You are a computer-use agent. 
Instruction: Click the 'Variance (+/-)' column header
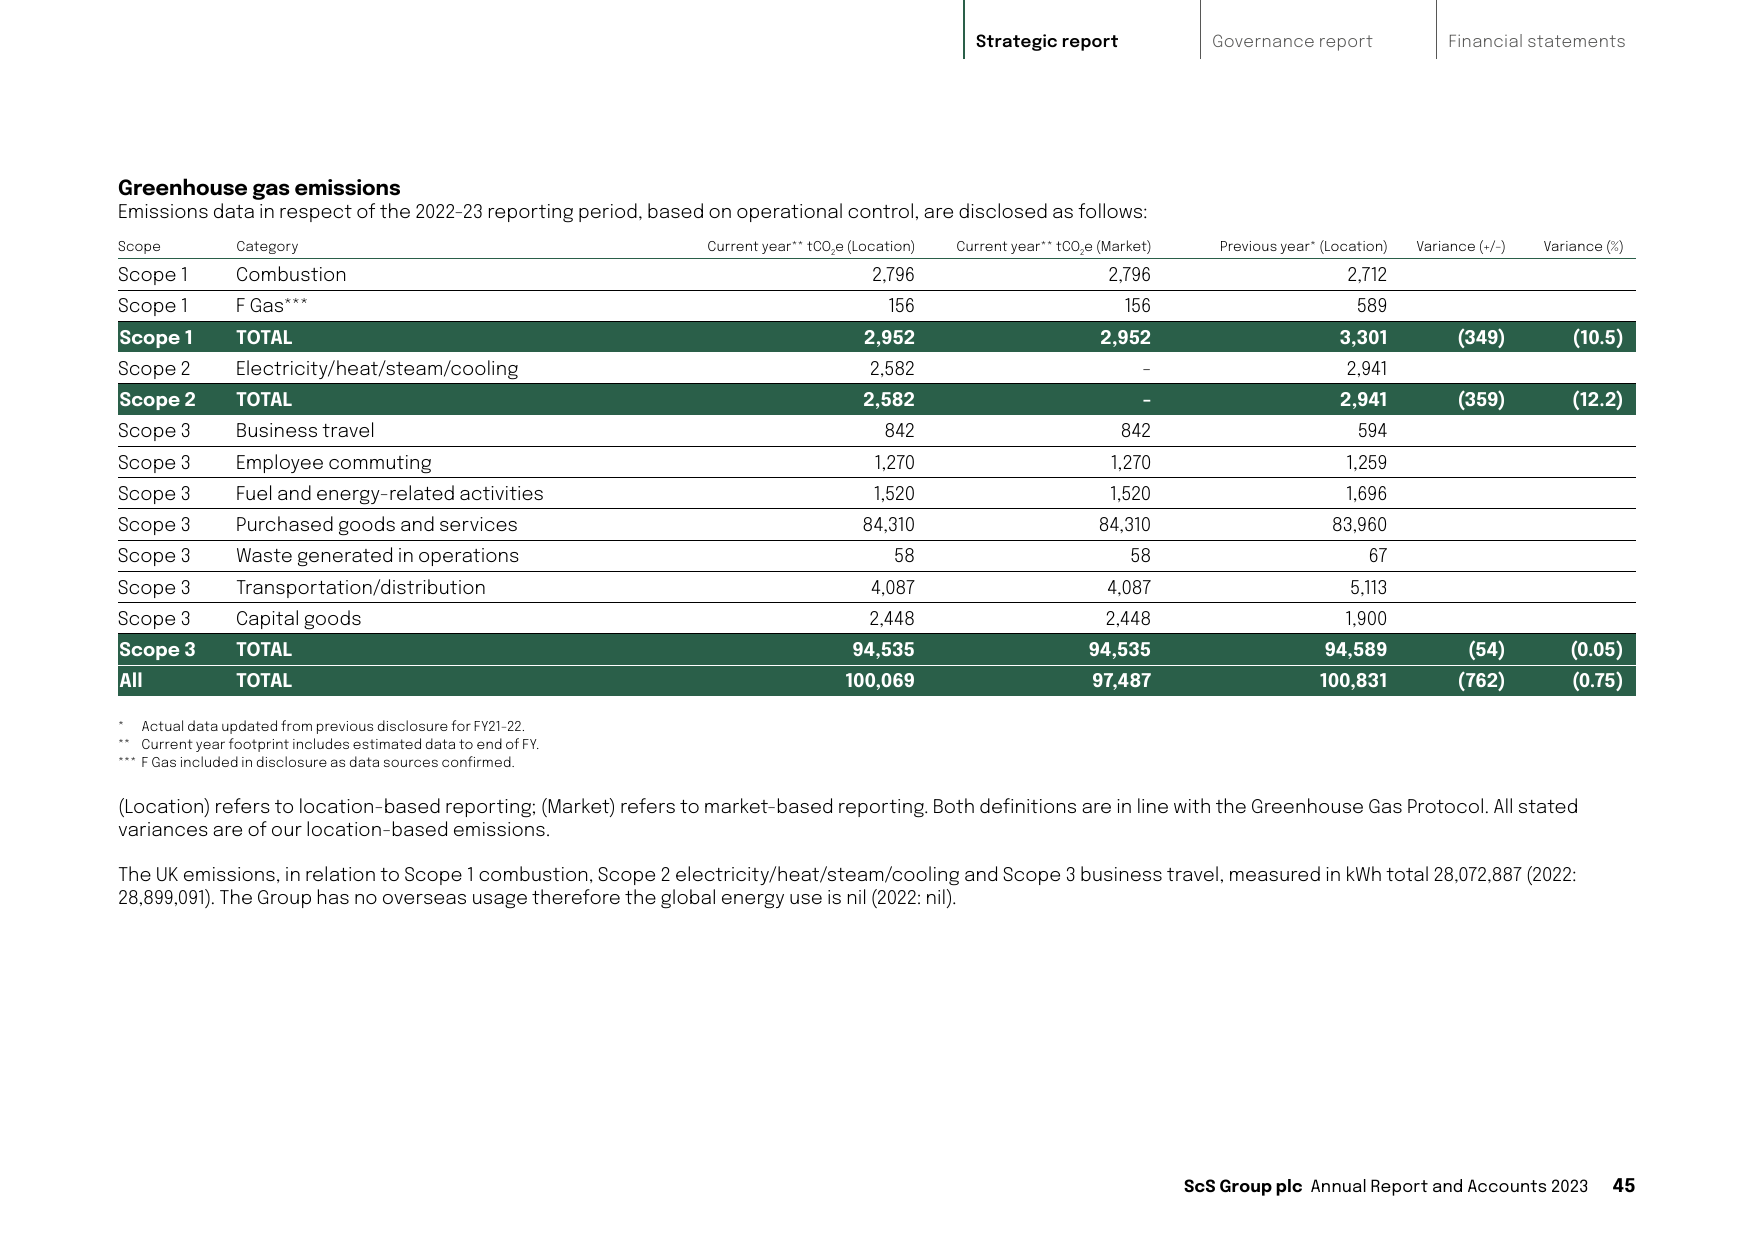(1460, 246)
